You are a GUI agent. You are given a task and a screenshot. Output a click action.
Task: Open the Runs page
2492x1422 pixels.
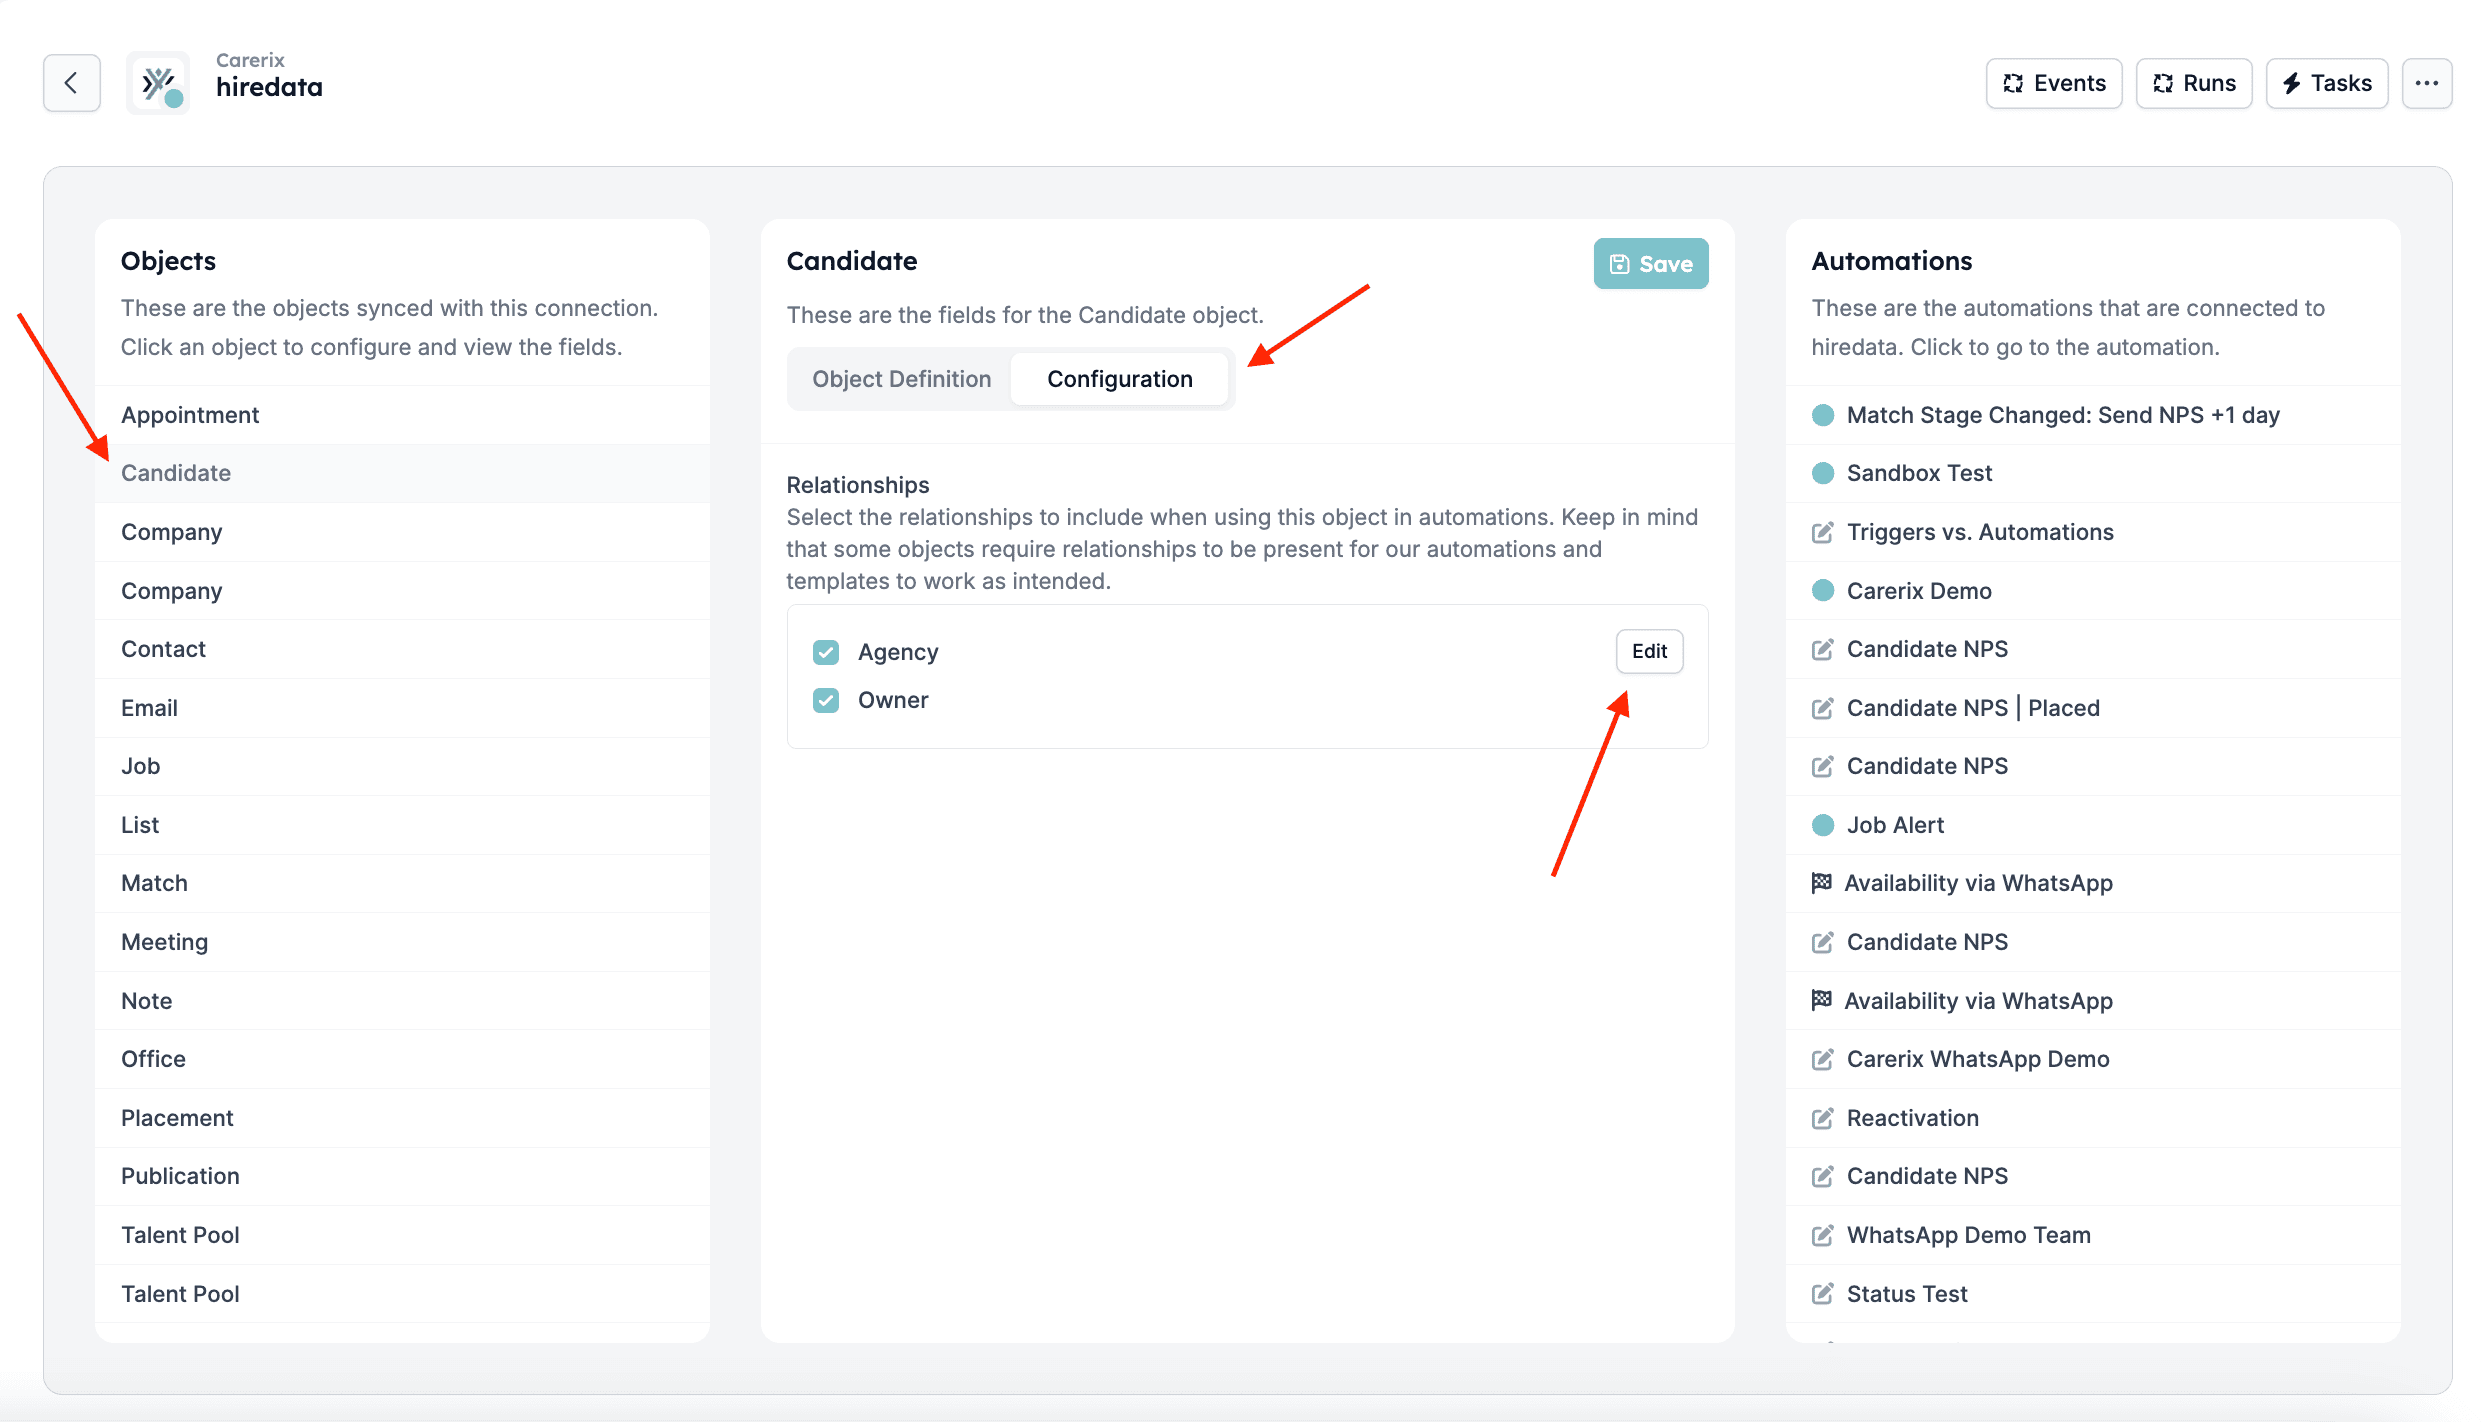[x=2194, y=83]
